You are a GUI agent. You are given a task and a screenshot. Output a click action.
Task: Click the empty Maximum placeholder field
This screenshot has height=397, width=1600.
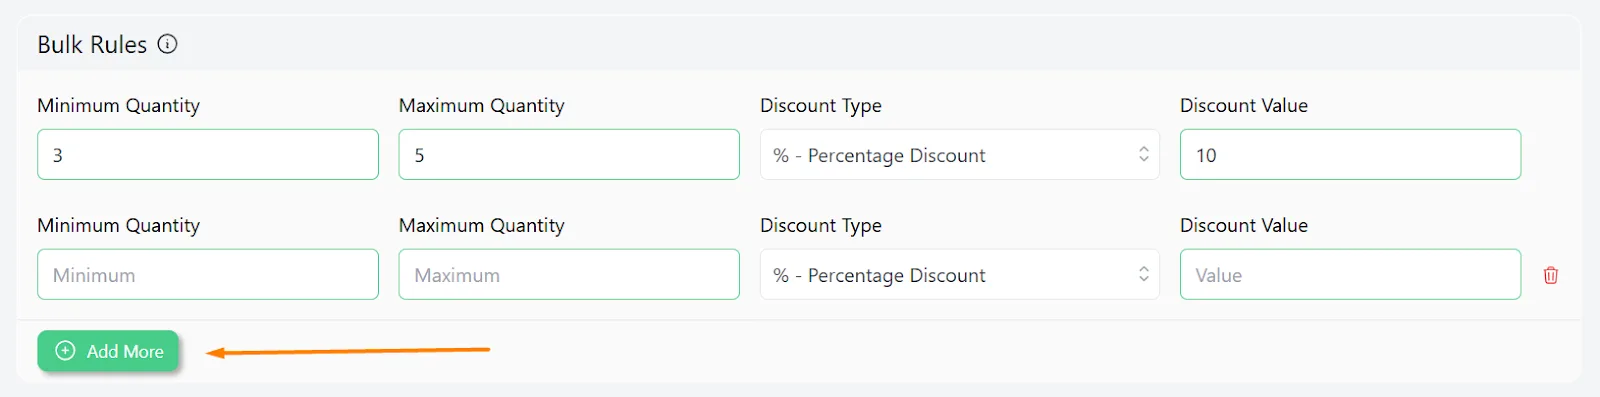(569, 275)
